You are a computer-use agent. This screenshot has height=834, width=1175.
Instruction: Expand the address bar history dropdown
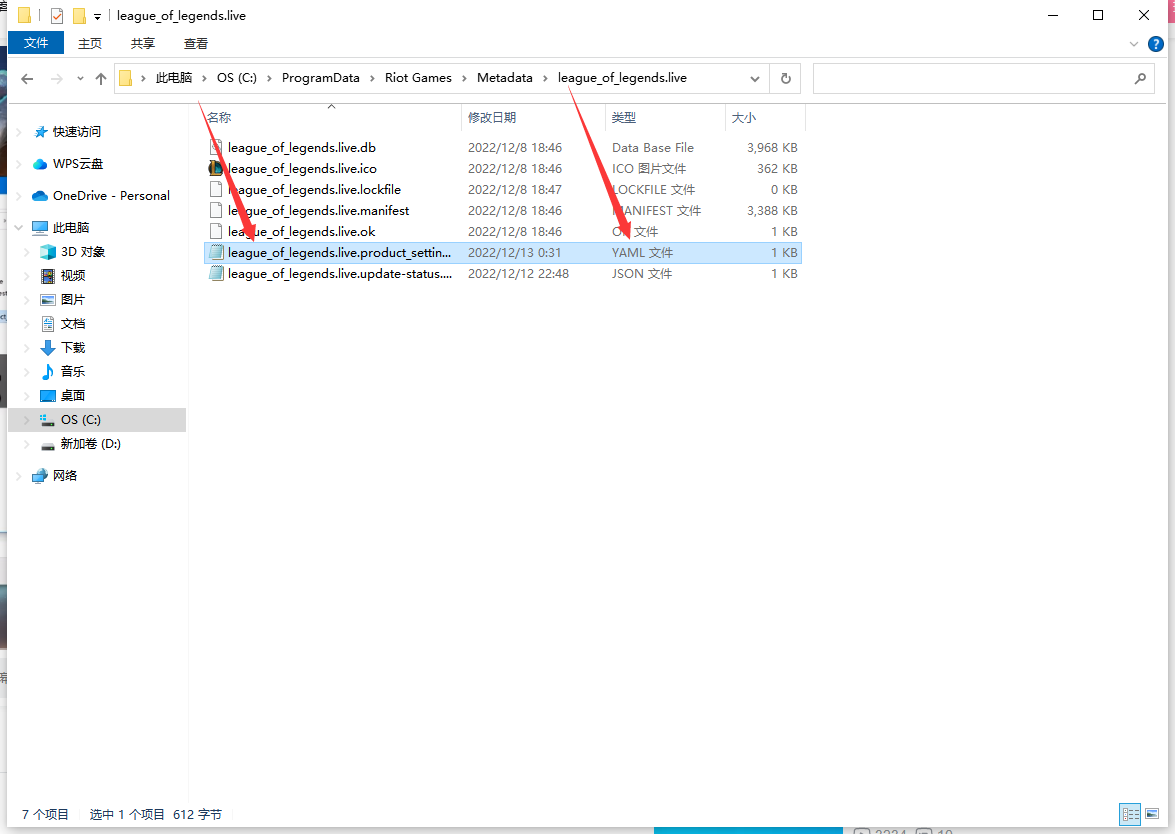pos(755,78)
